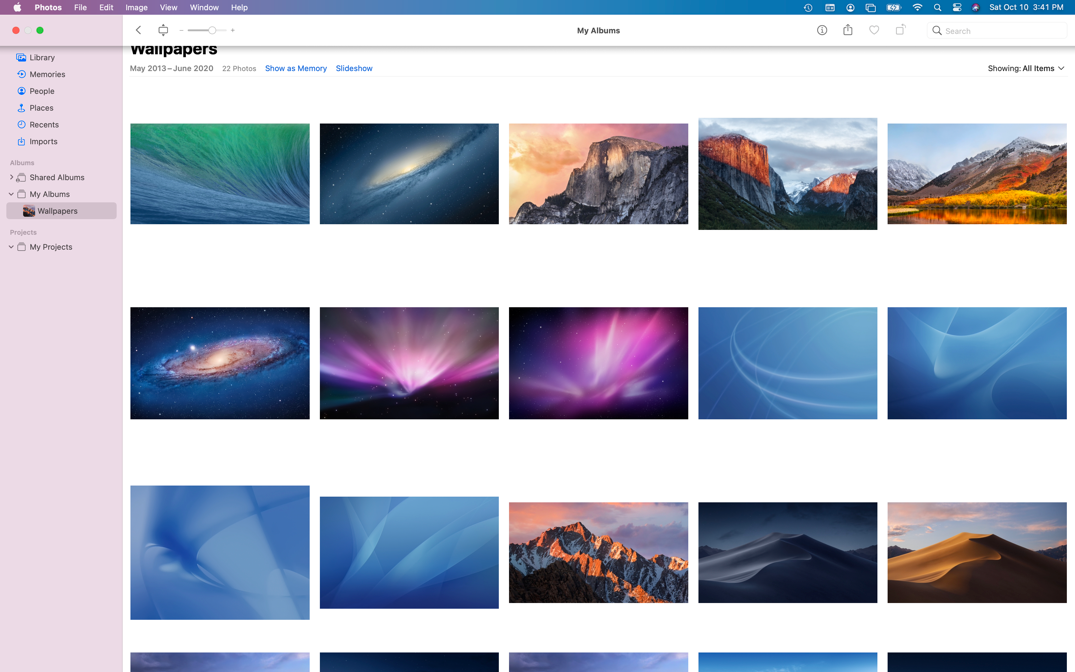Select the blue wallpaper with circular rings
This screenshot has width=1075, height=672.
click(788, 363)
